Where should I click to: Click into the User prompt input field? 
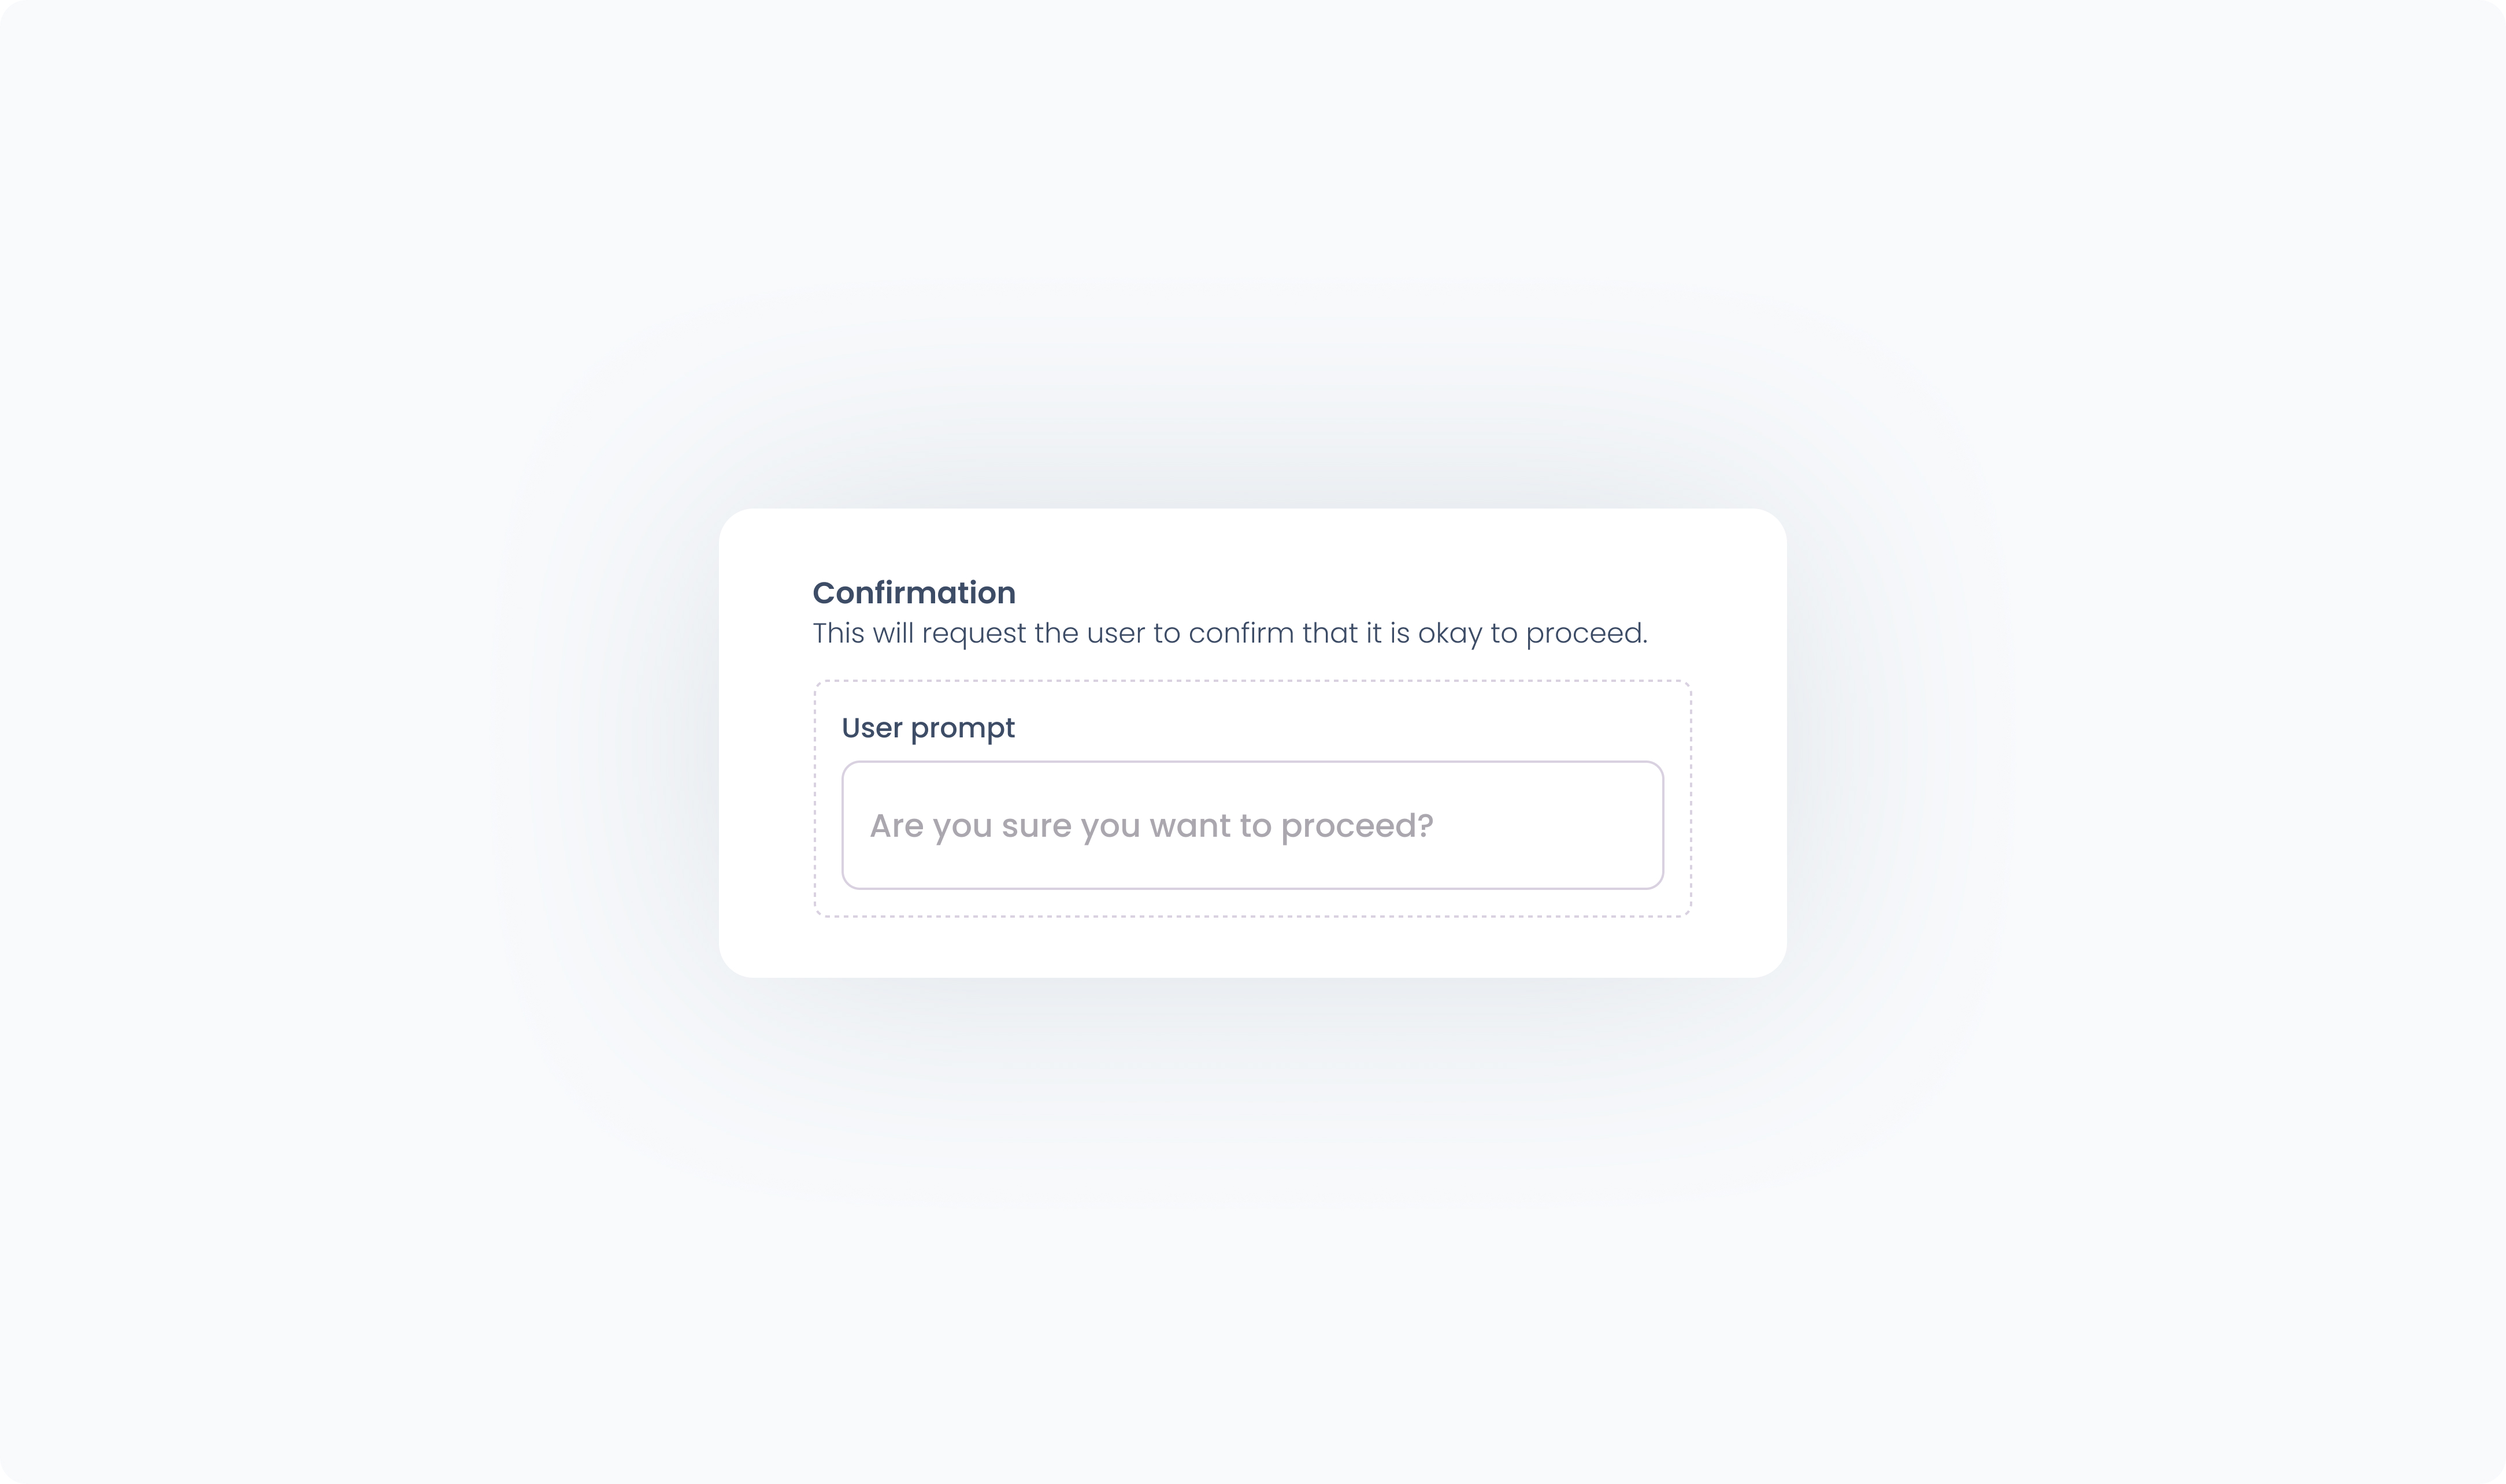[1252, 825]
